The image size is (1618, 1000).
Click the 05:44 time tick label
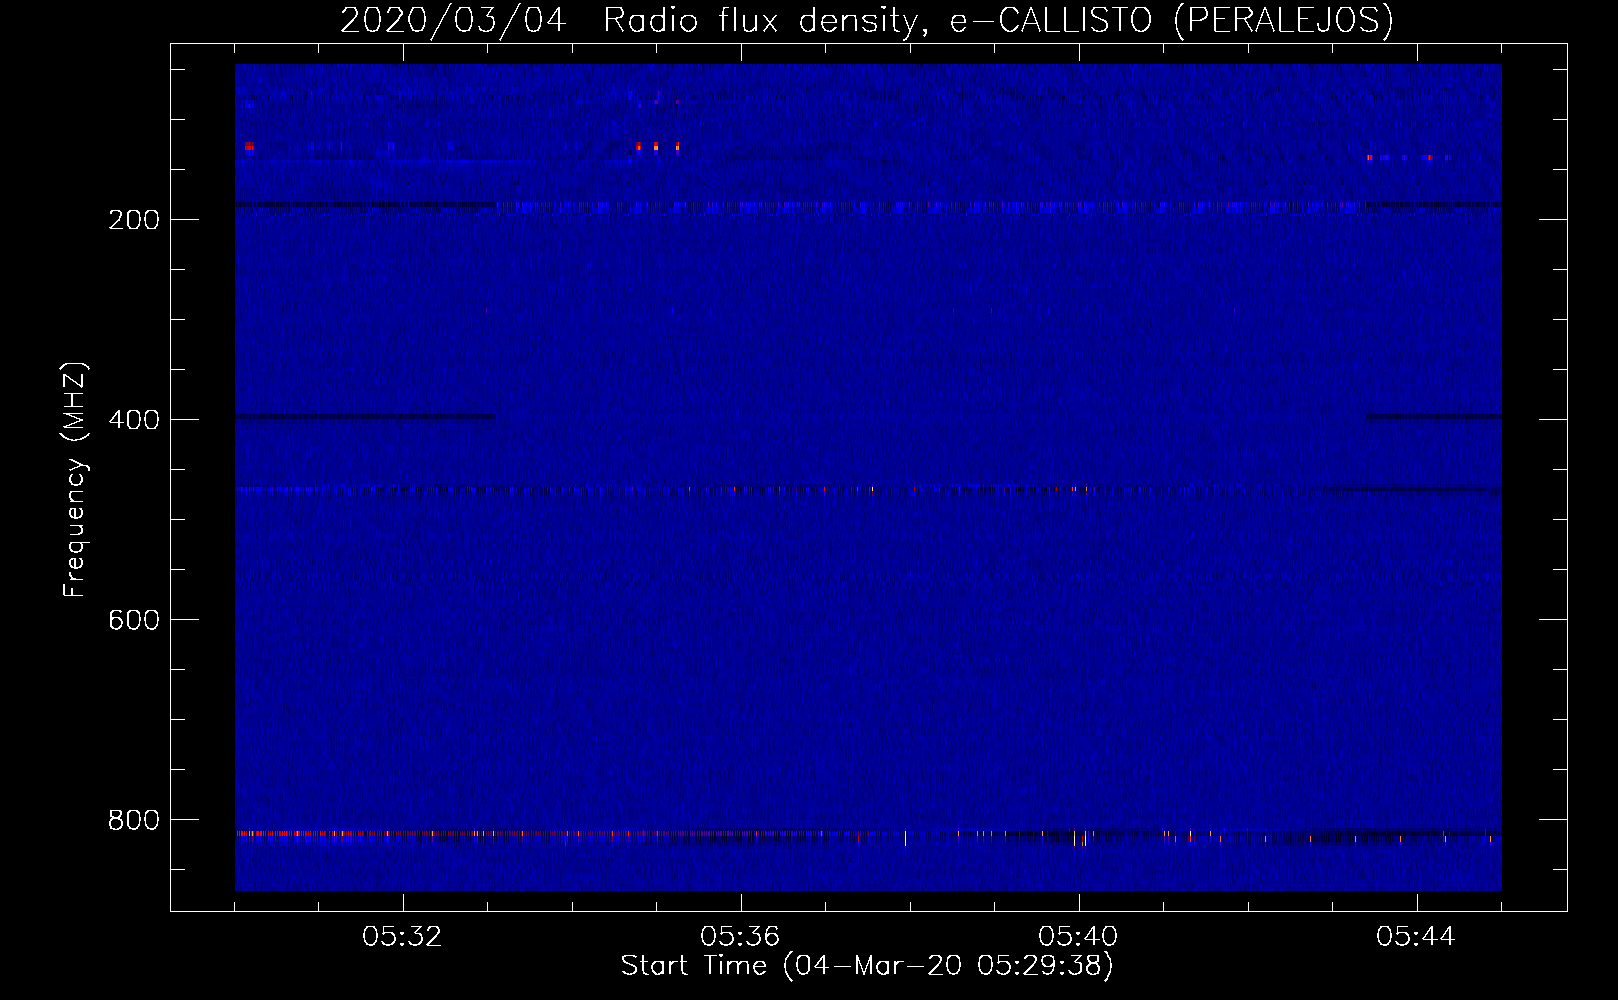tap(1416, 937)
